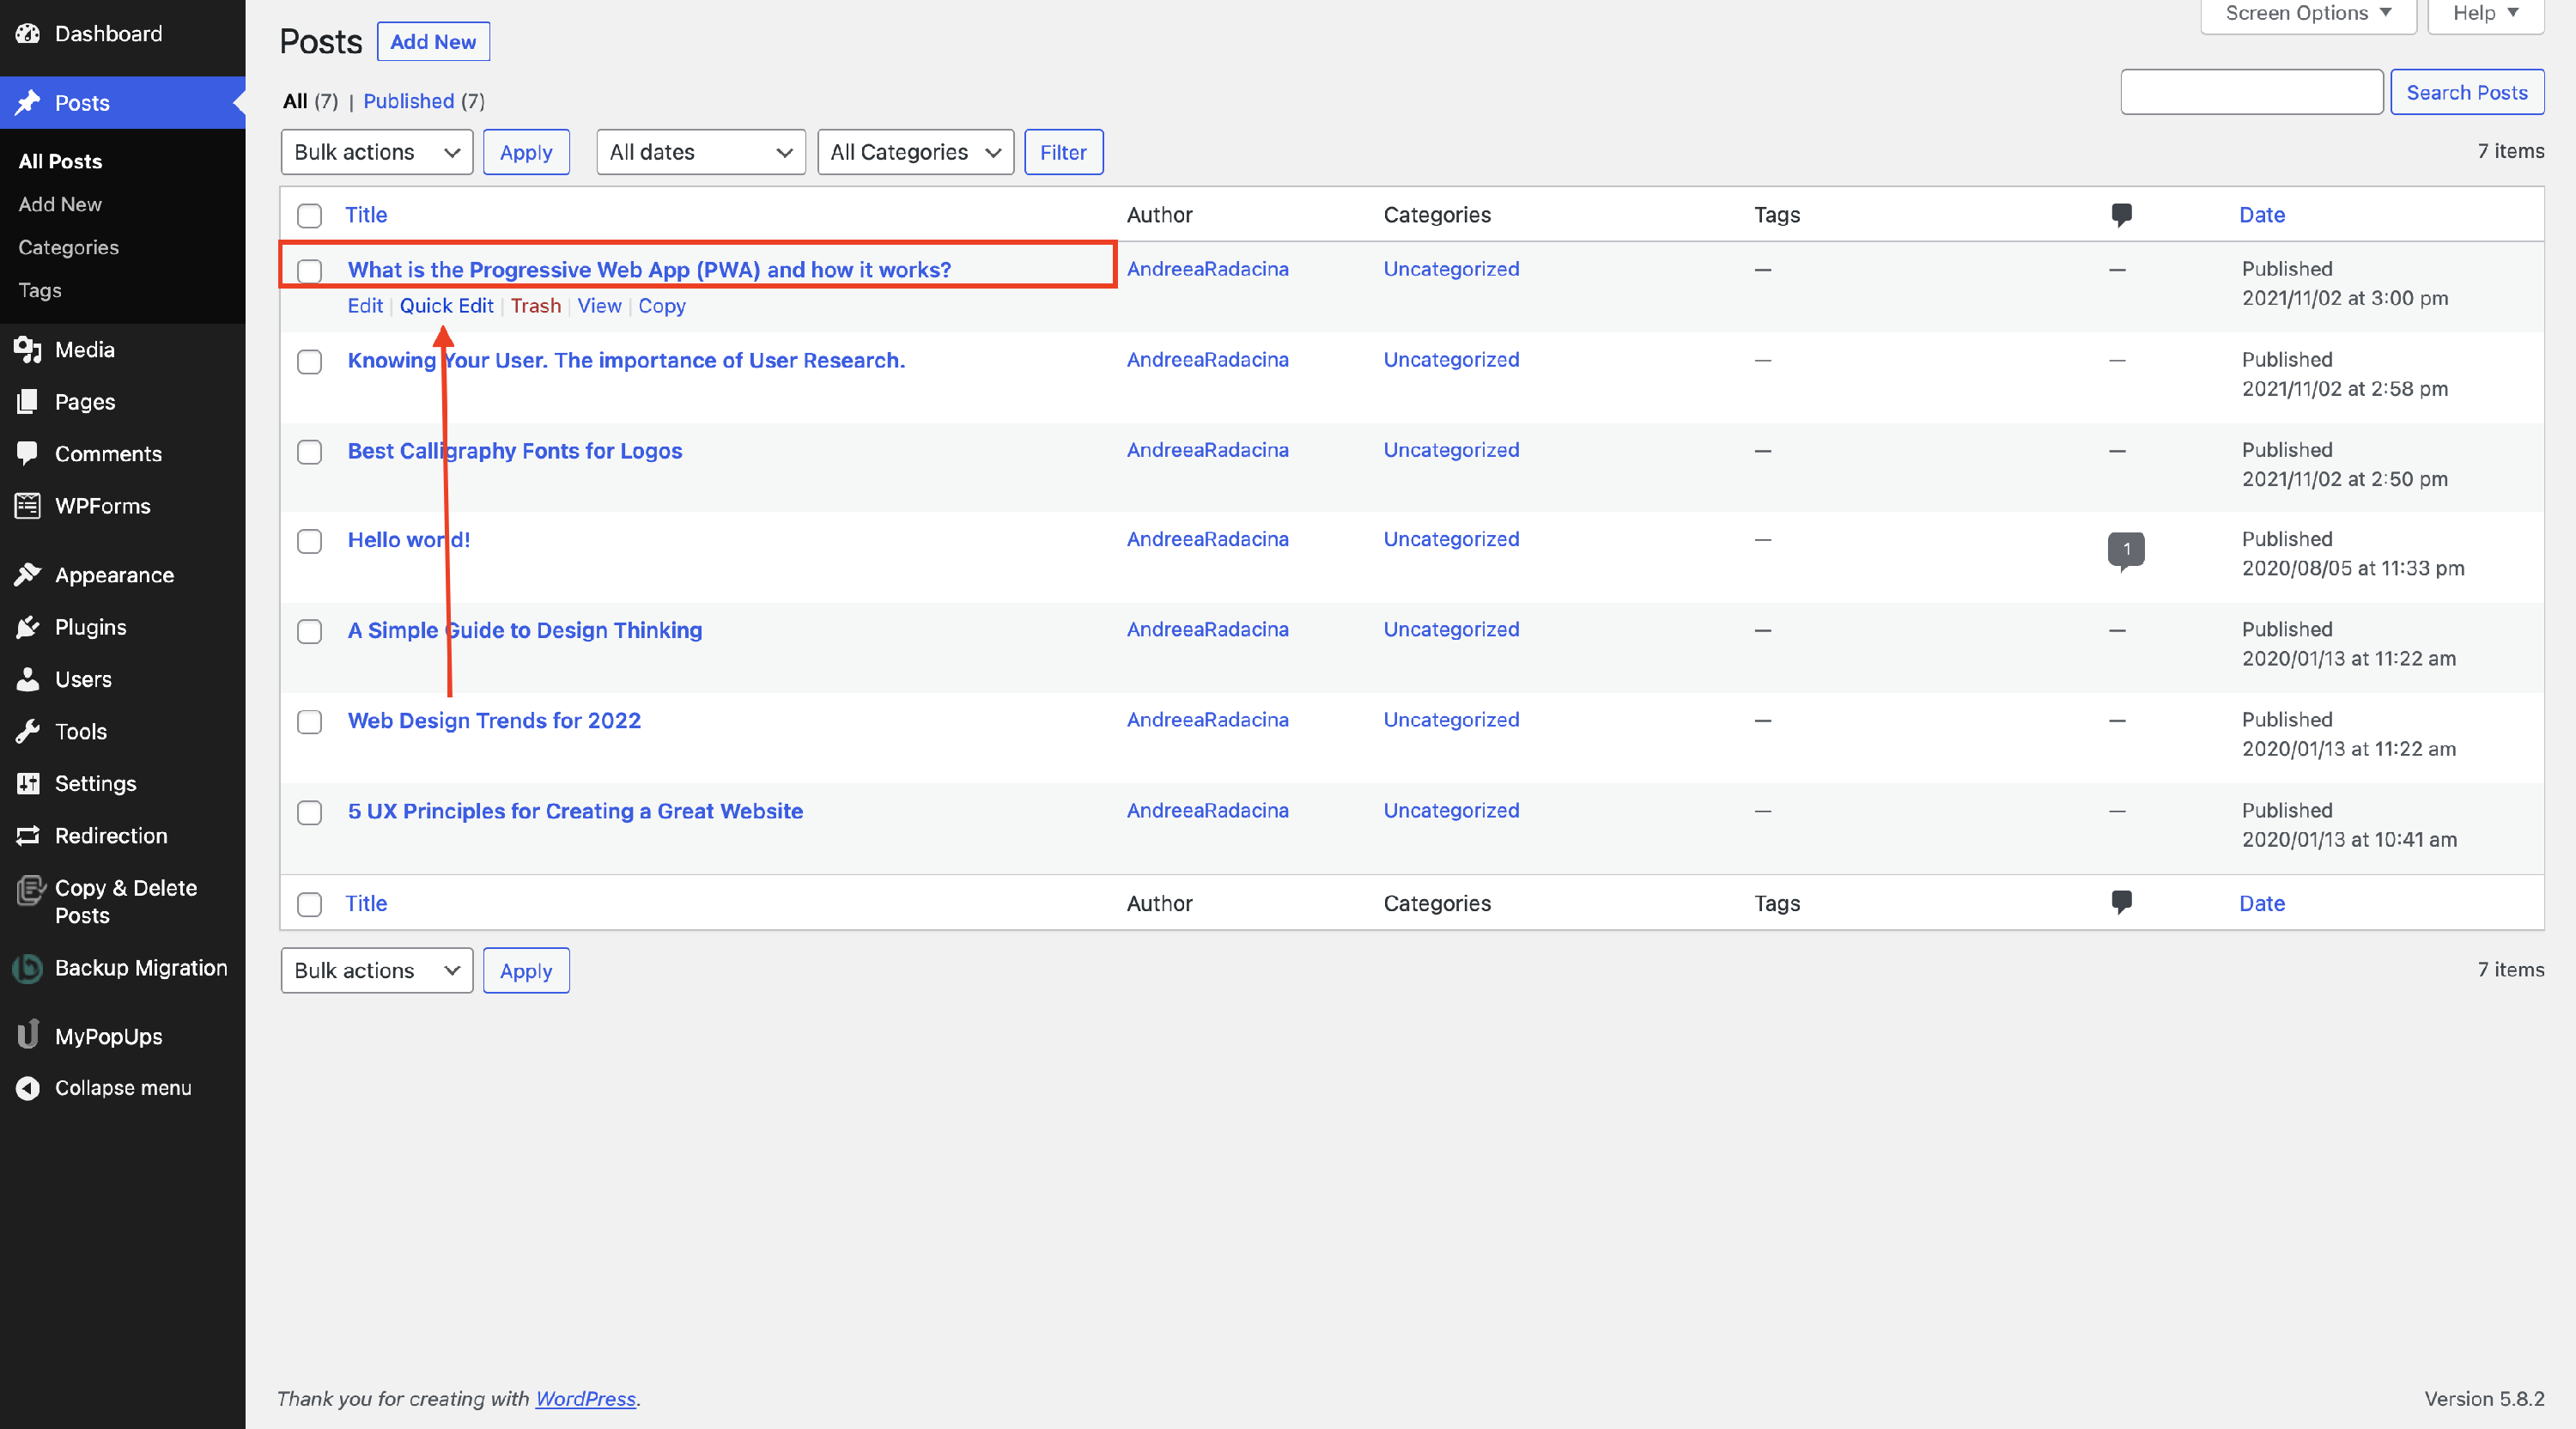Screen dimensions: 2576x1429
Task: Check the box for Best Calligraphy Fonts post
Action: [309, 452]
